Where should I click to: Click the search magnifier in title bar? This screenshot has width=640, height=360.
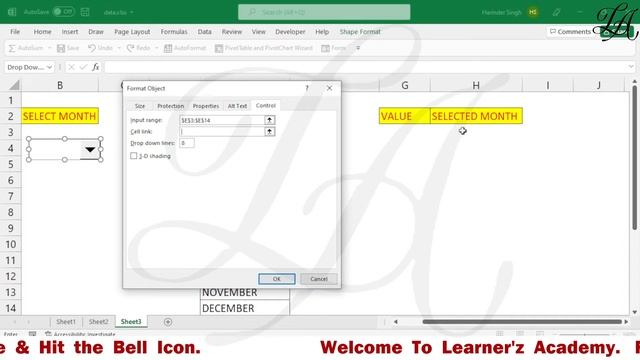click(252, 12)
